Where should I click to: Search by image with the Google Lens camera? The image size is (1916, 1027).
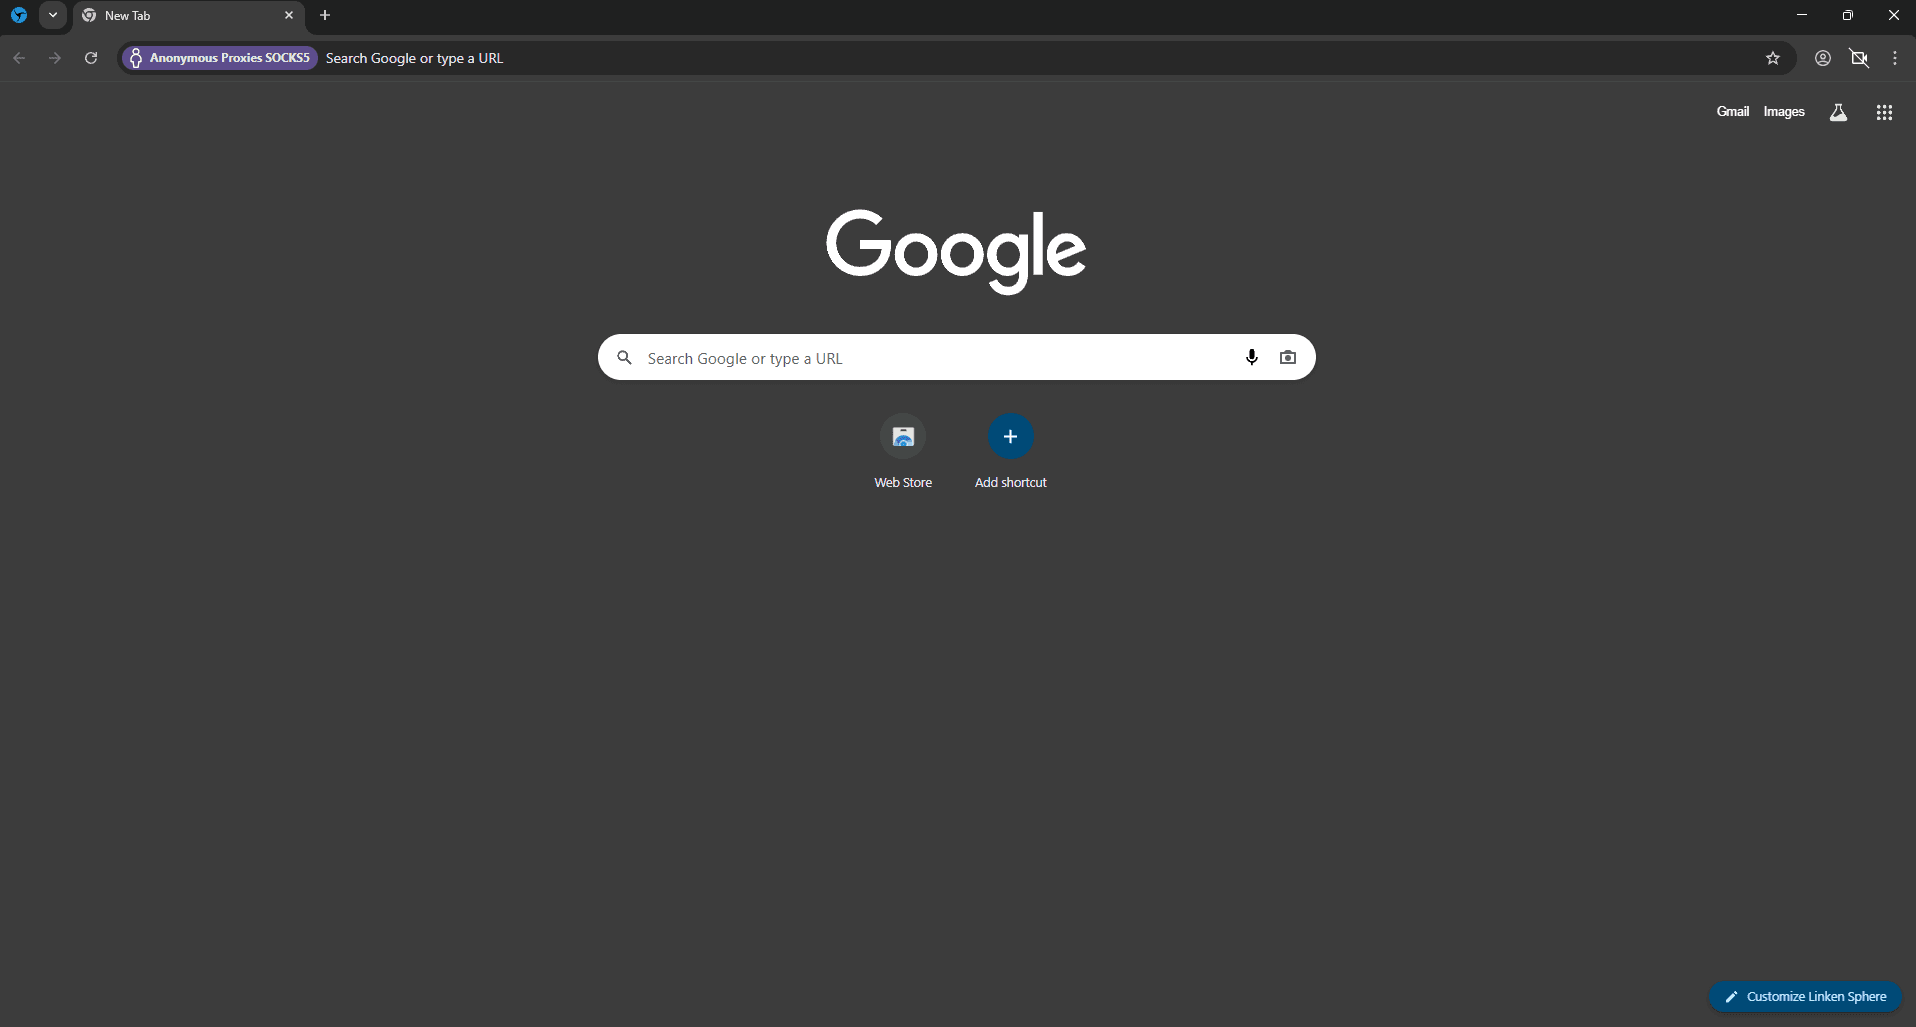pos(1288,357)
